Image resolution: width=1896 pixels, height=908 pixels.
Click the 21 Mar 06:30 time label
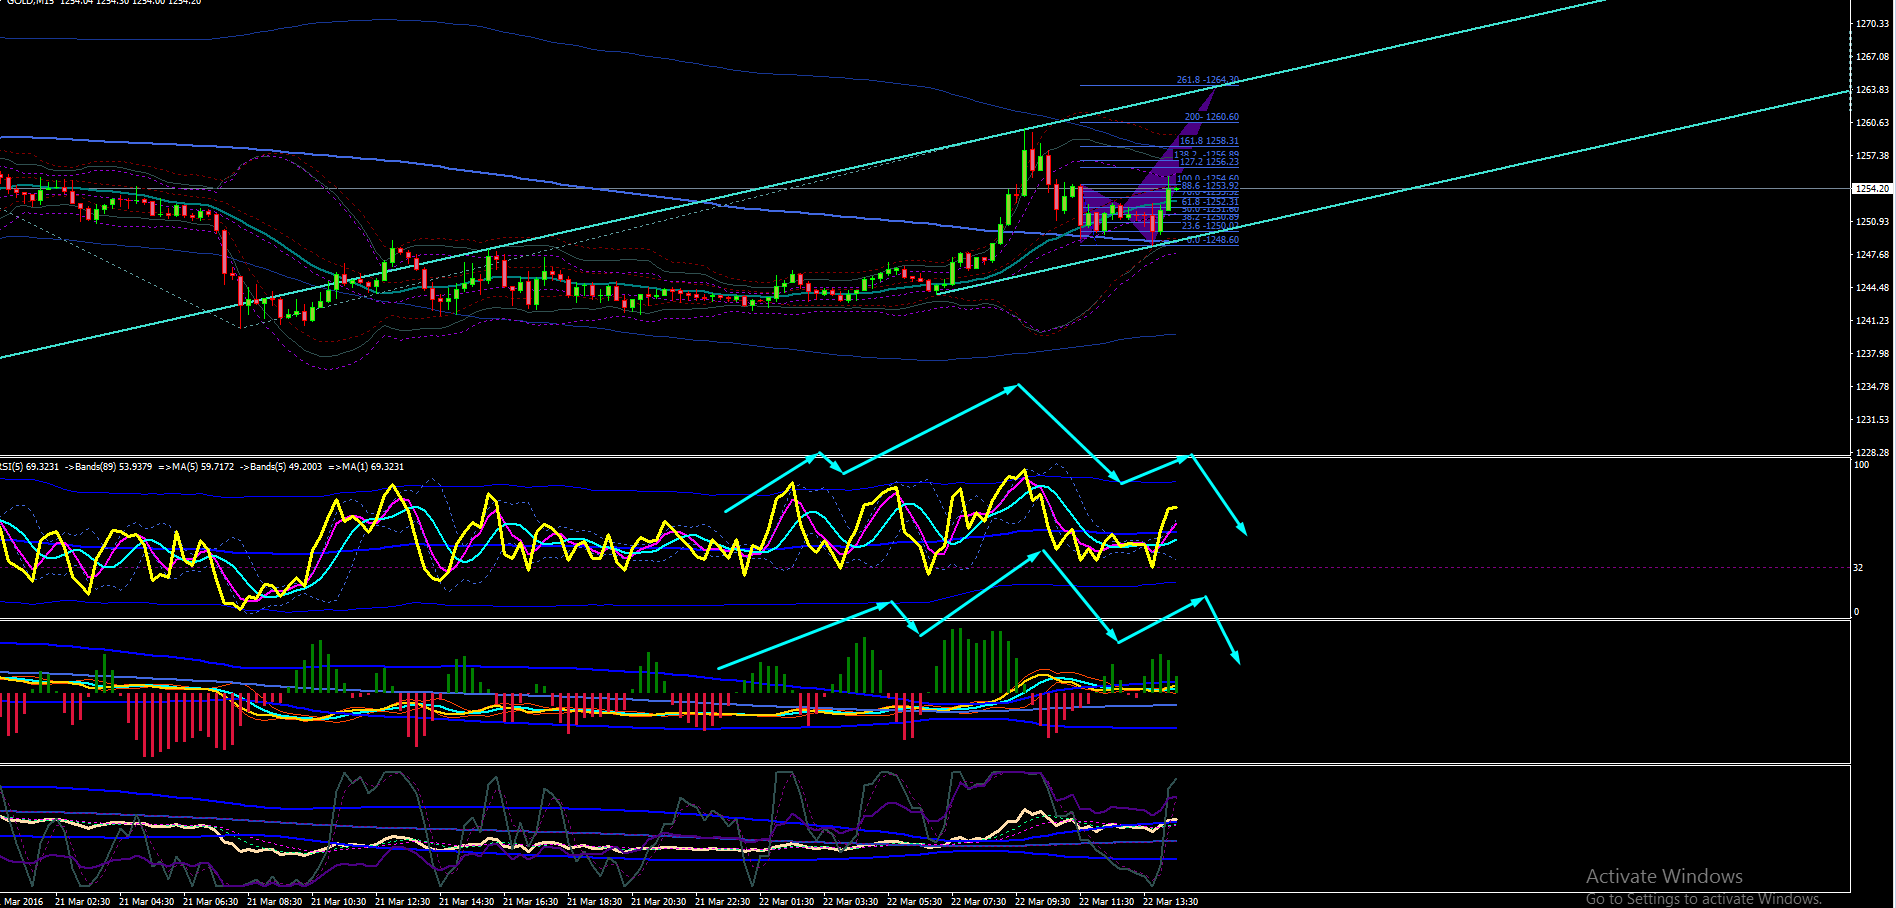tap(211, 902)
